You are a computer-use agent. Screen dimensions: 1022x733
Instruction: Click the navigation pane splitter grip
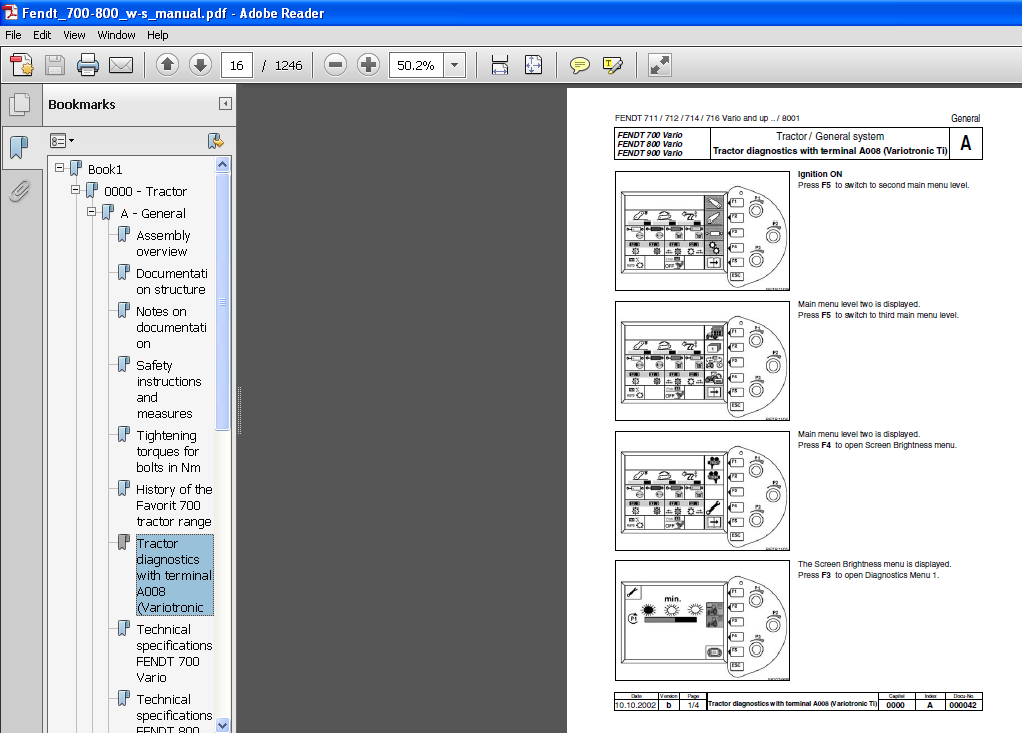click(x=239, y=410)
